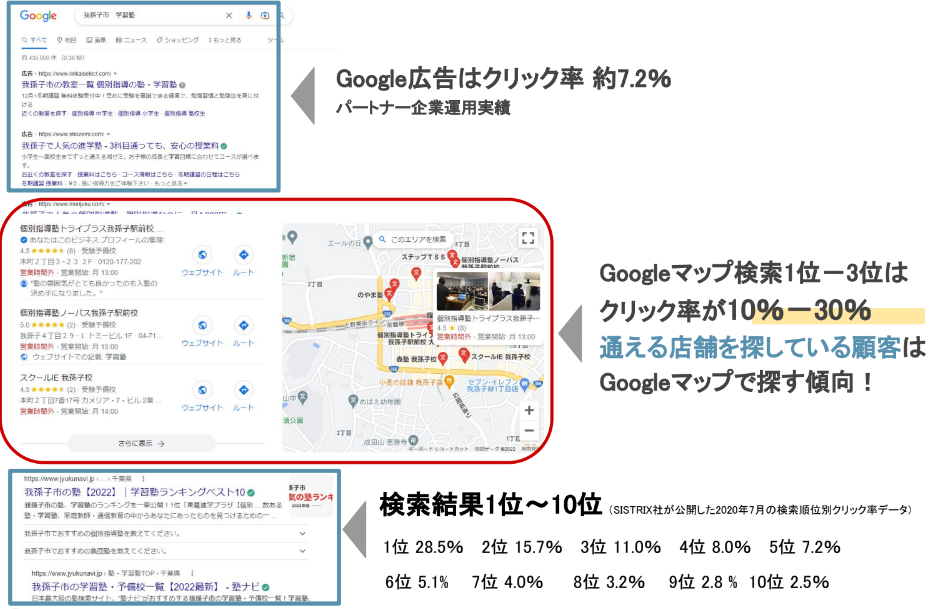Open sitelink 授業料はこちら
The image size is (935, 609).
click(97, 175)
